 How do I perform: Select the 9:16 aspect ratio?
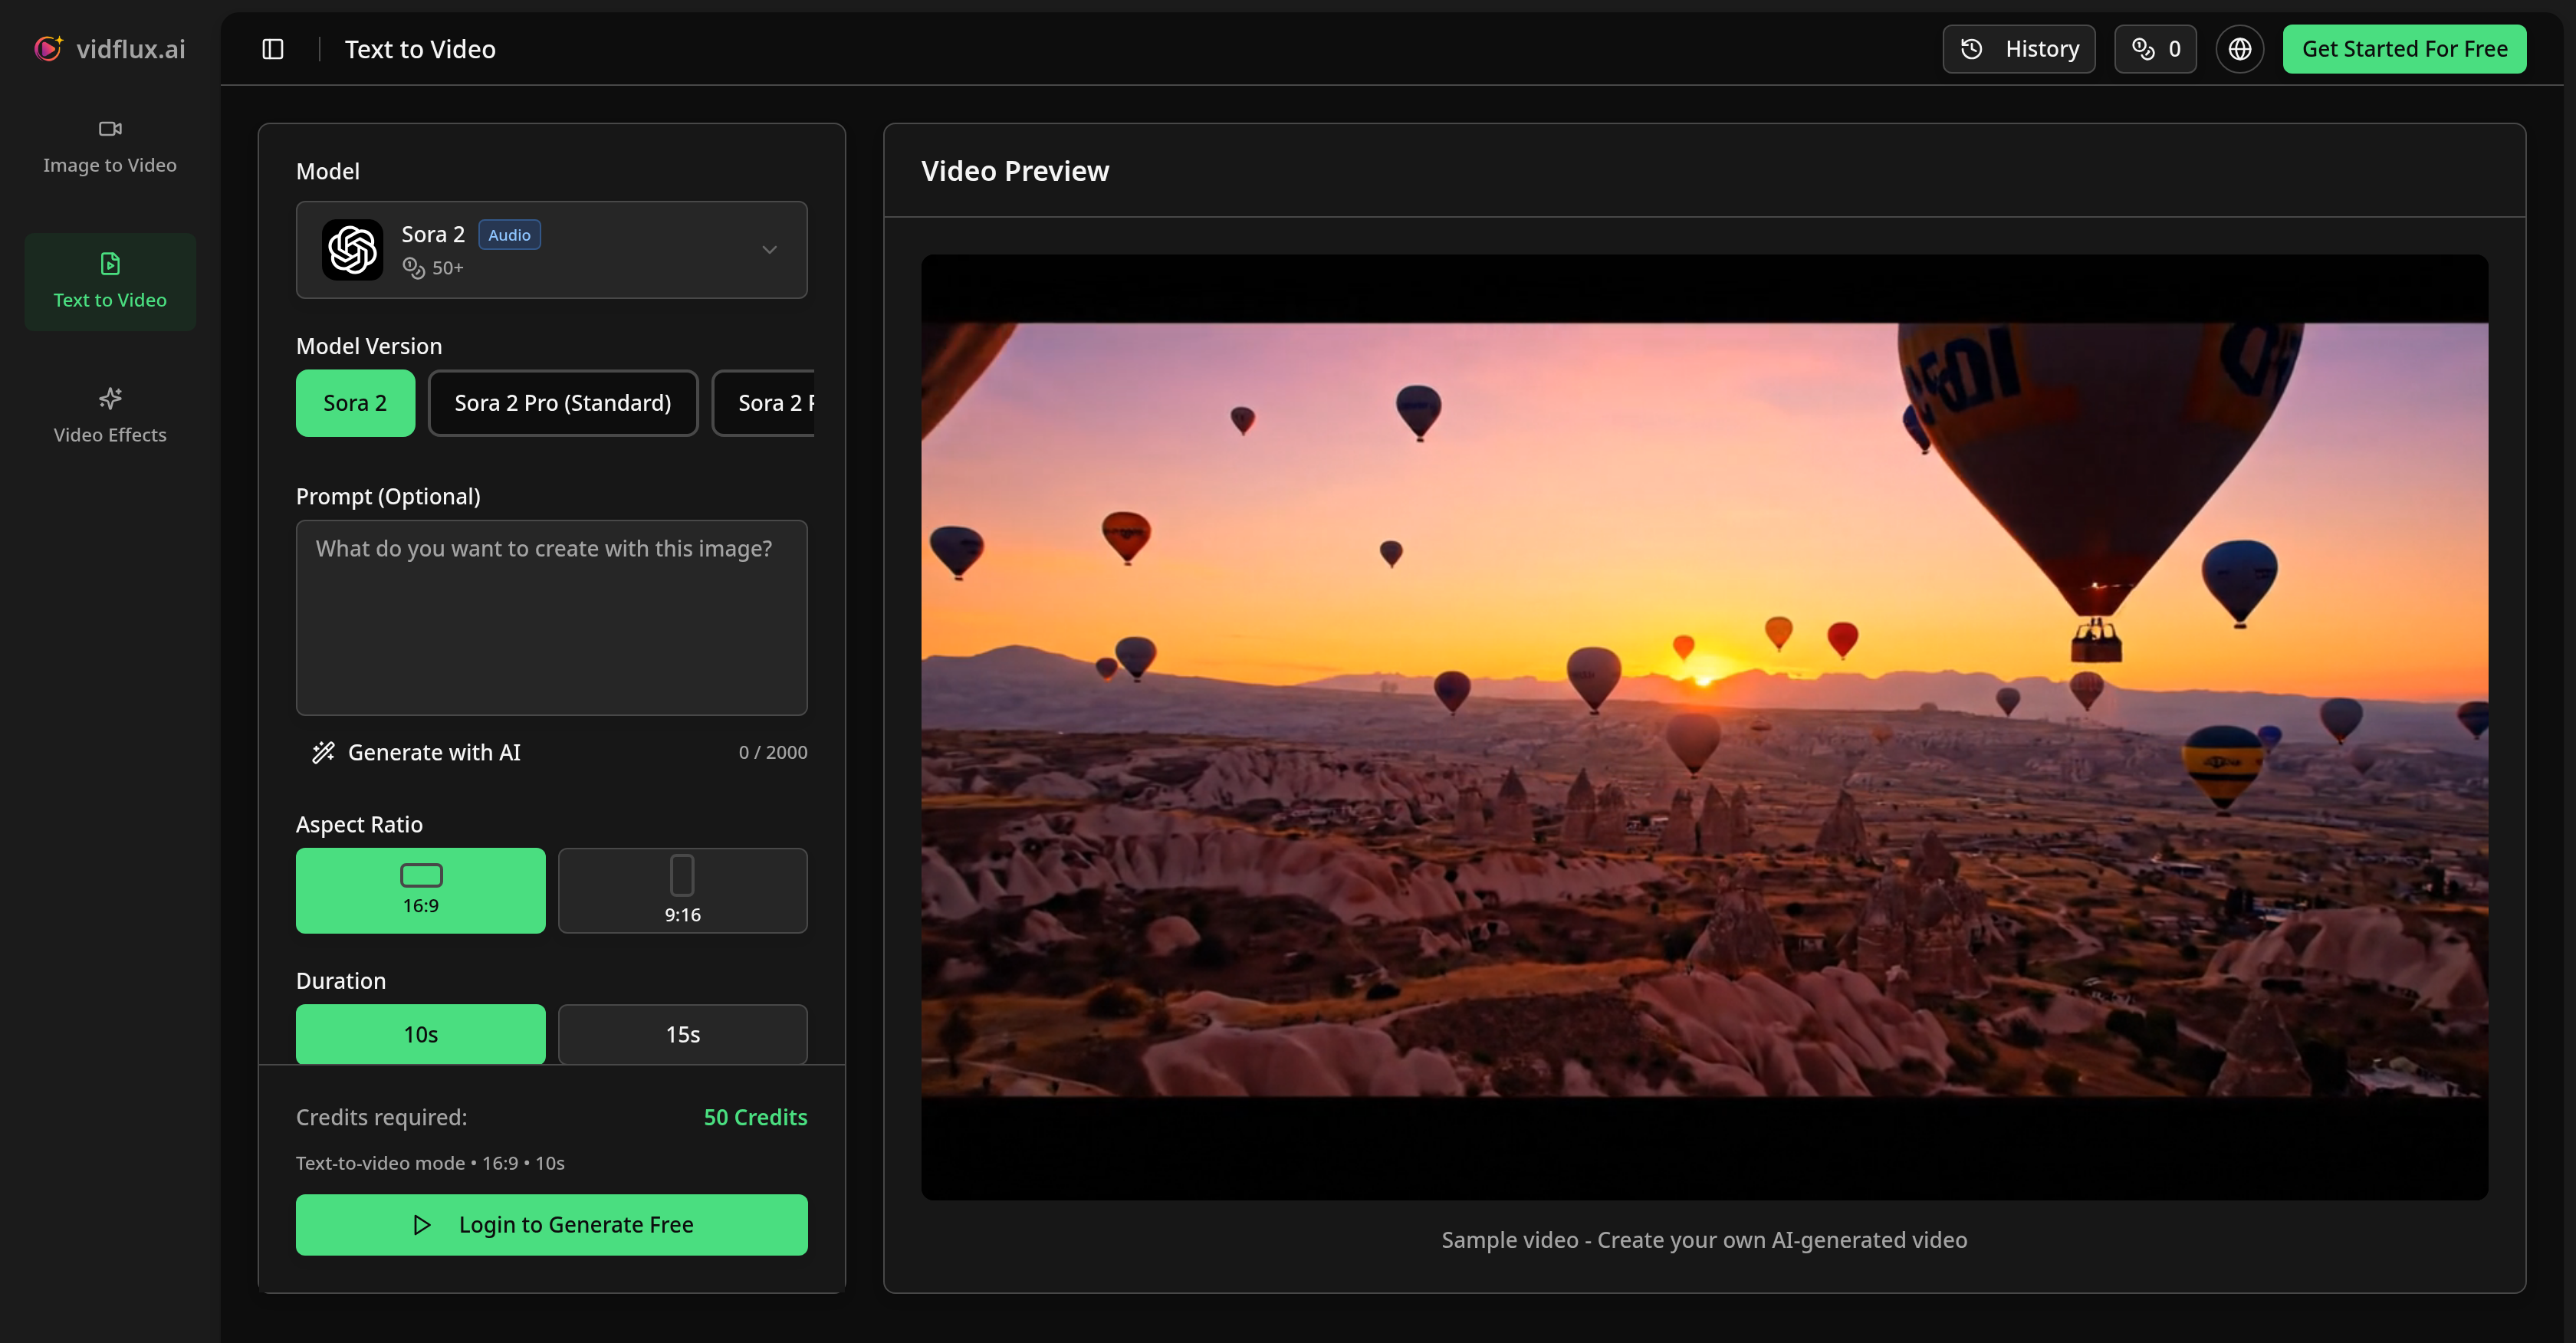click(x=682, y=890)
